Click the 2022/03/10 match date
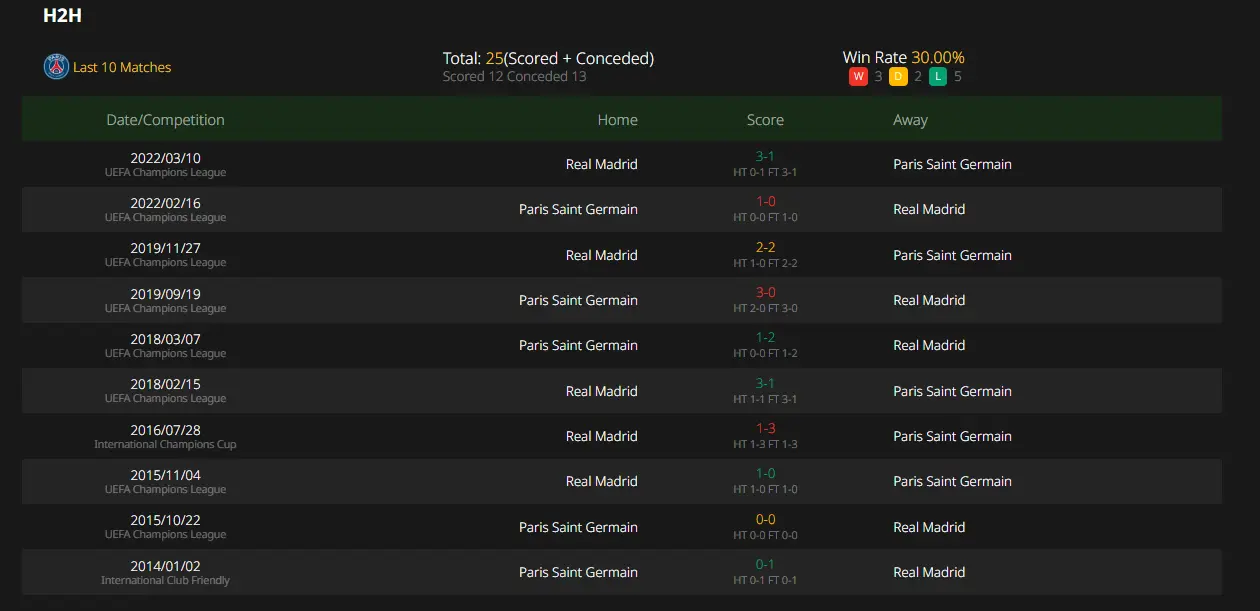 165,158
